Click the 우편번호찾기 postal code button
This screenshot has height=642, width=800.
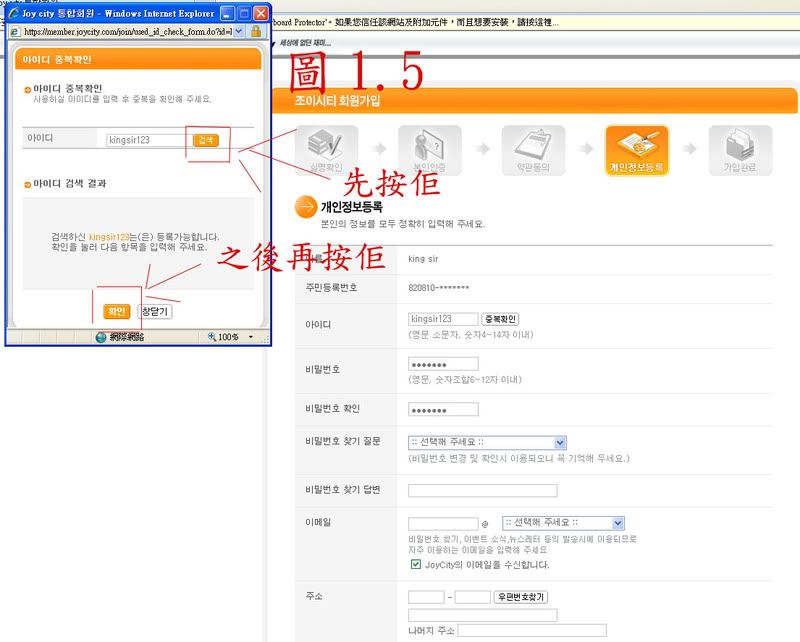[522, 597]
